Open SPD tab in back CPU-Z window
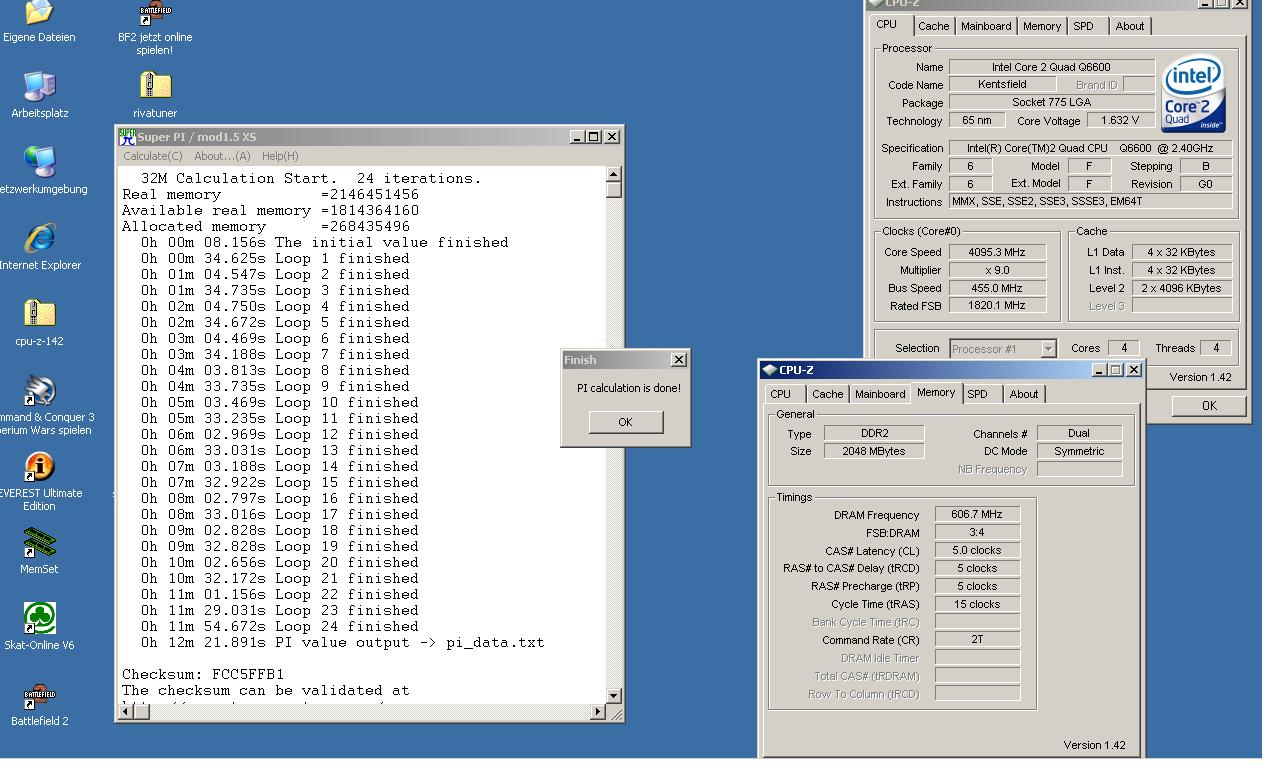1280x768 pixels. click(x=1084, y=26)
